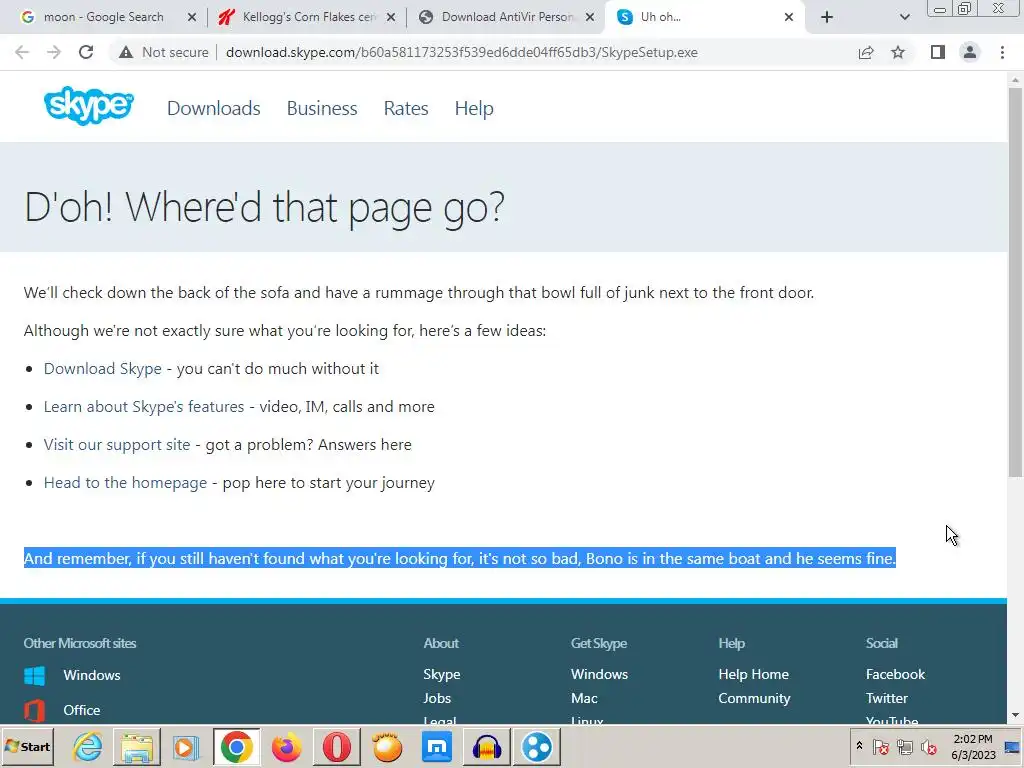
Task: Click the Office logo icon in footer
Action: click(35, 711)
